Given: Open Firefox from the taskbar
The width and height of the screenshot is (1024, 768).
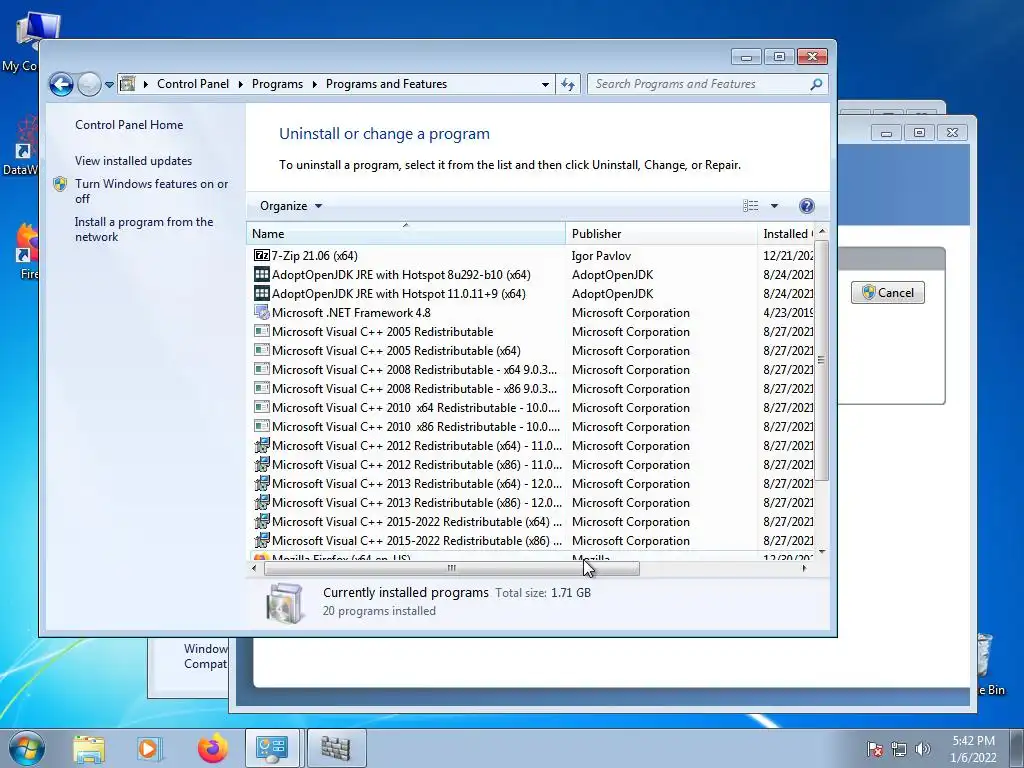Looking at the screenshot, I should (213, 748).
